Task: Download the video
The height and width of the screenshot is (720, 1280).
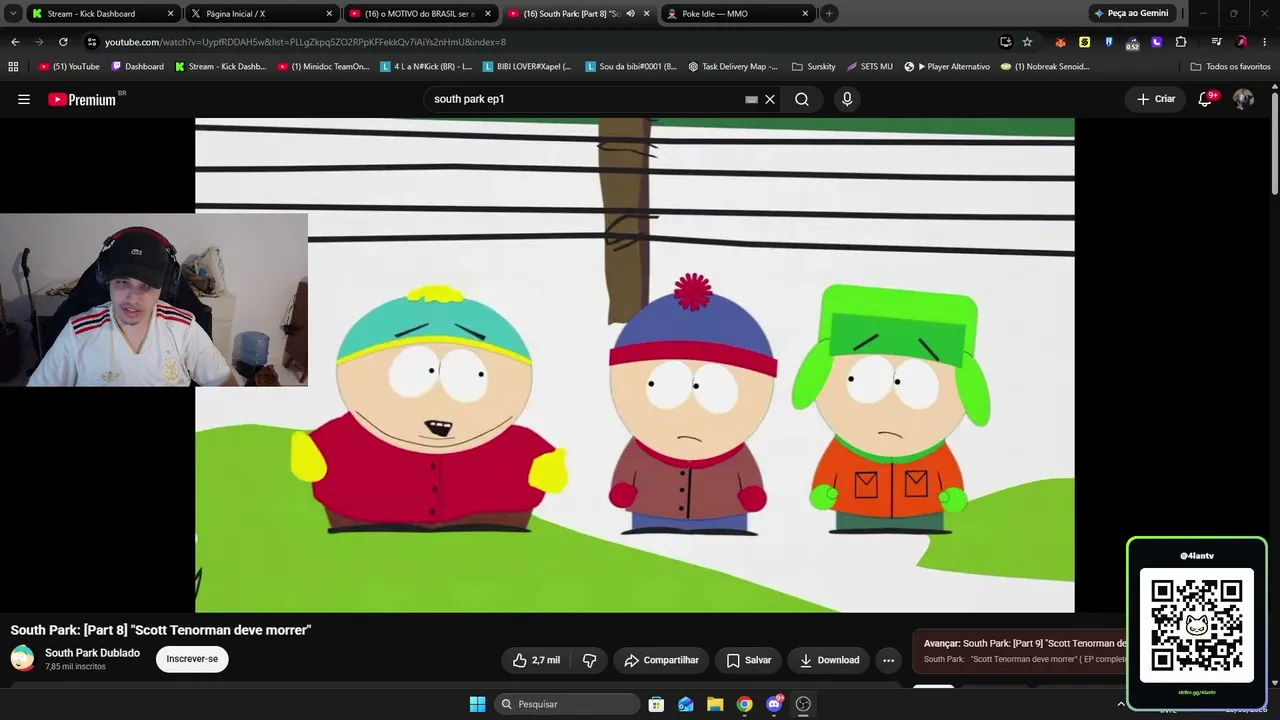Action: (830, 660)
